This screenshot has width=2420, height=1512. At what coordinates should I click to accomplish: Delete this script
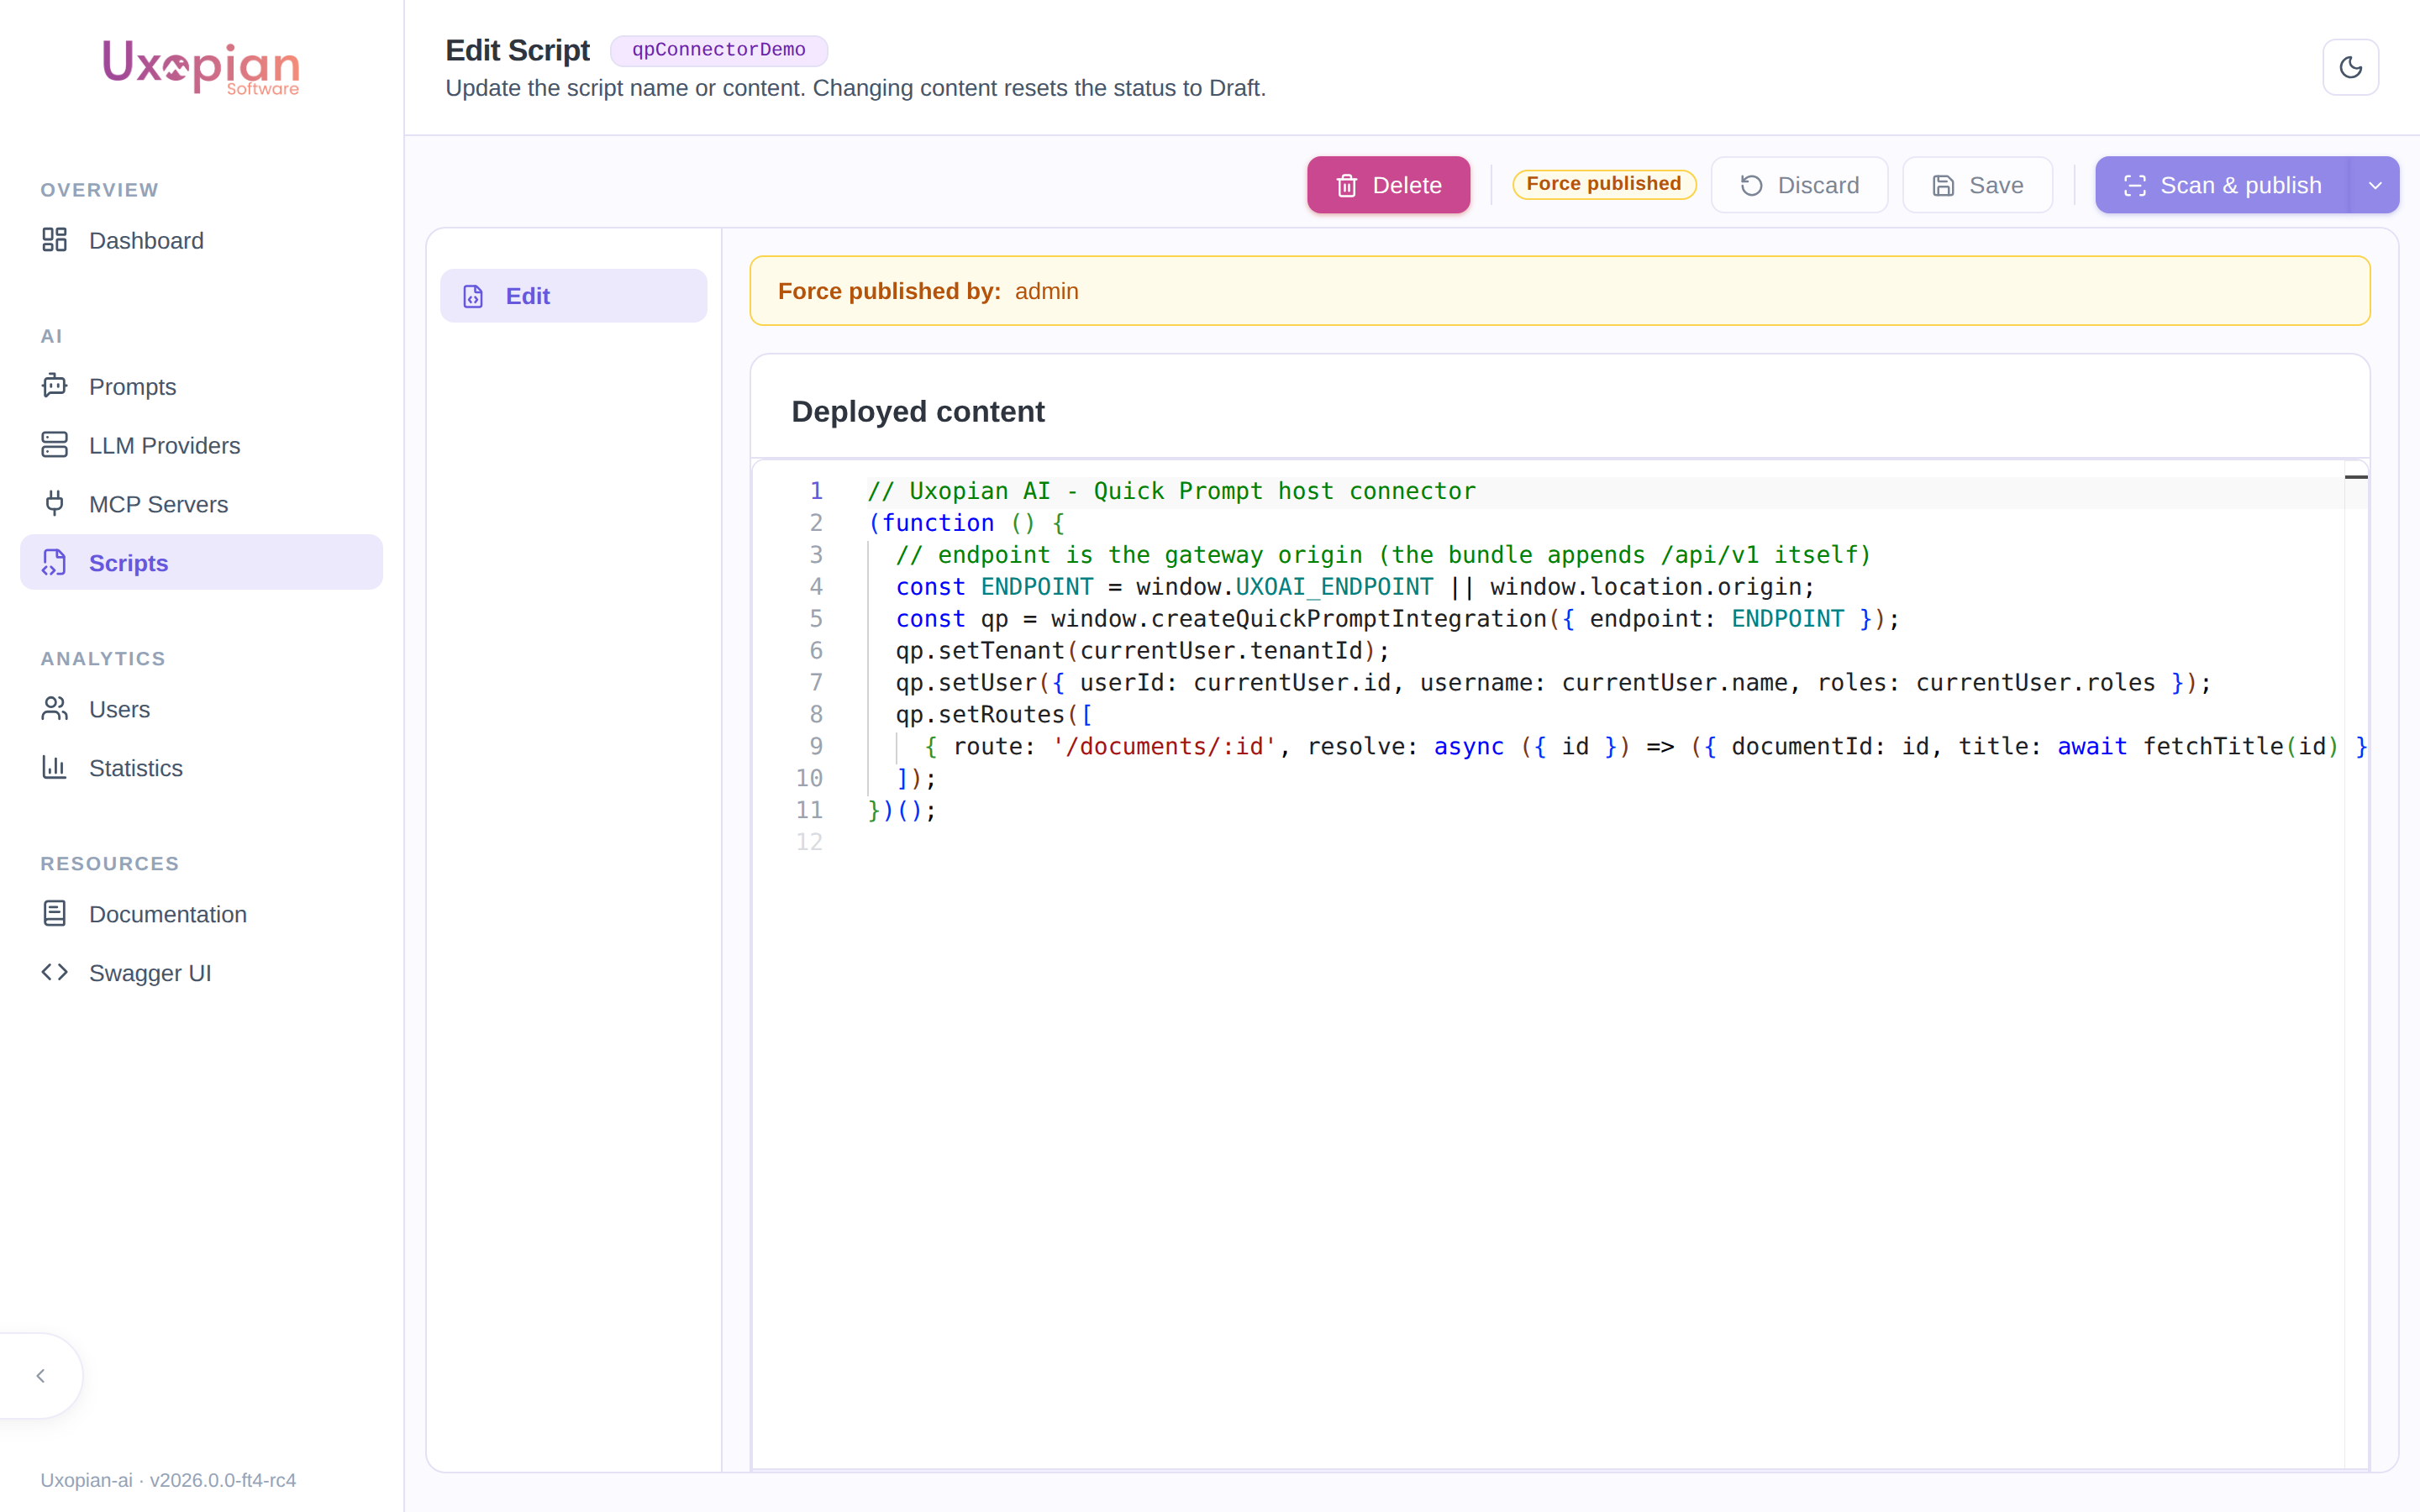[x=1388, y=185]
